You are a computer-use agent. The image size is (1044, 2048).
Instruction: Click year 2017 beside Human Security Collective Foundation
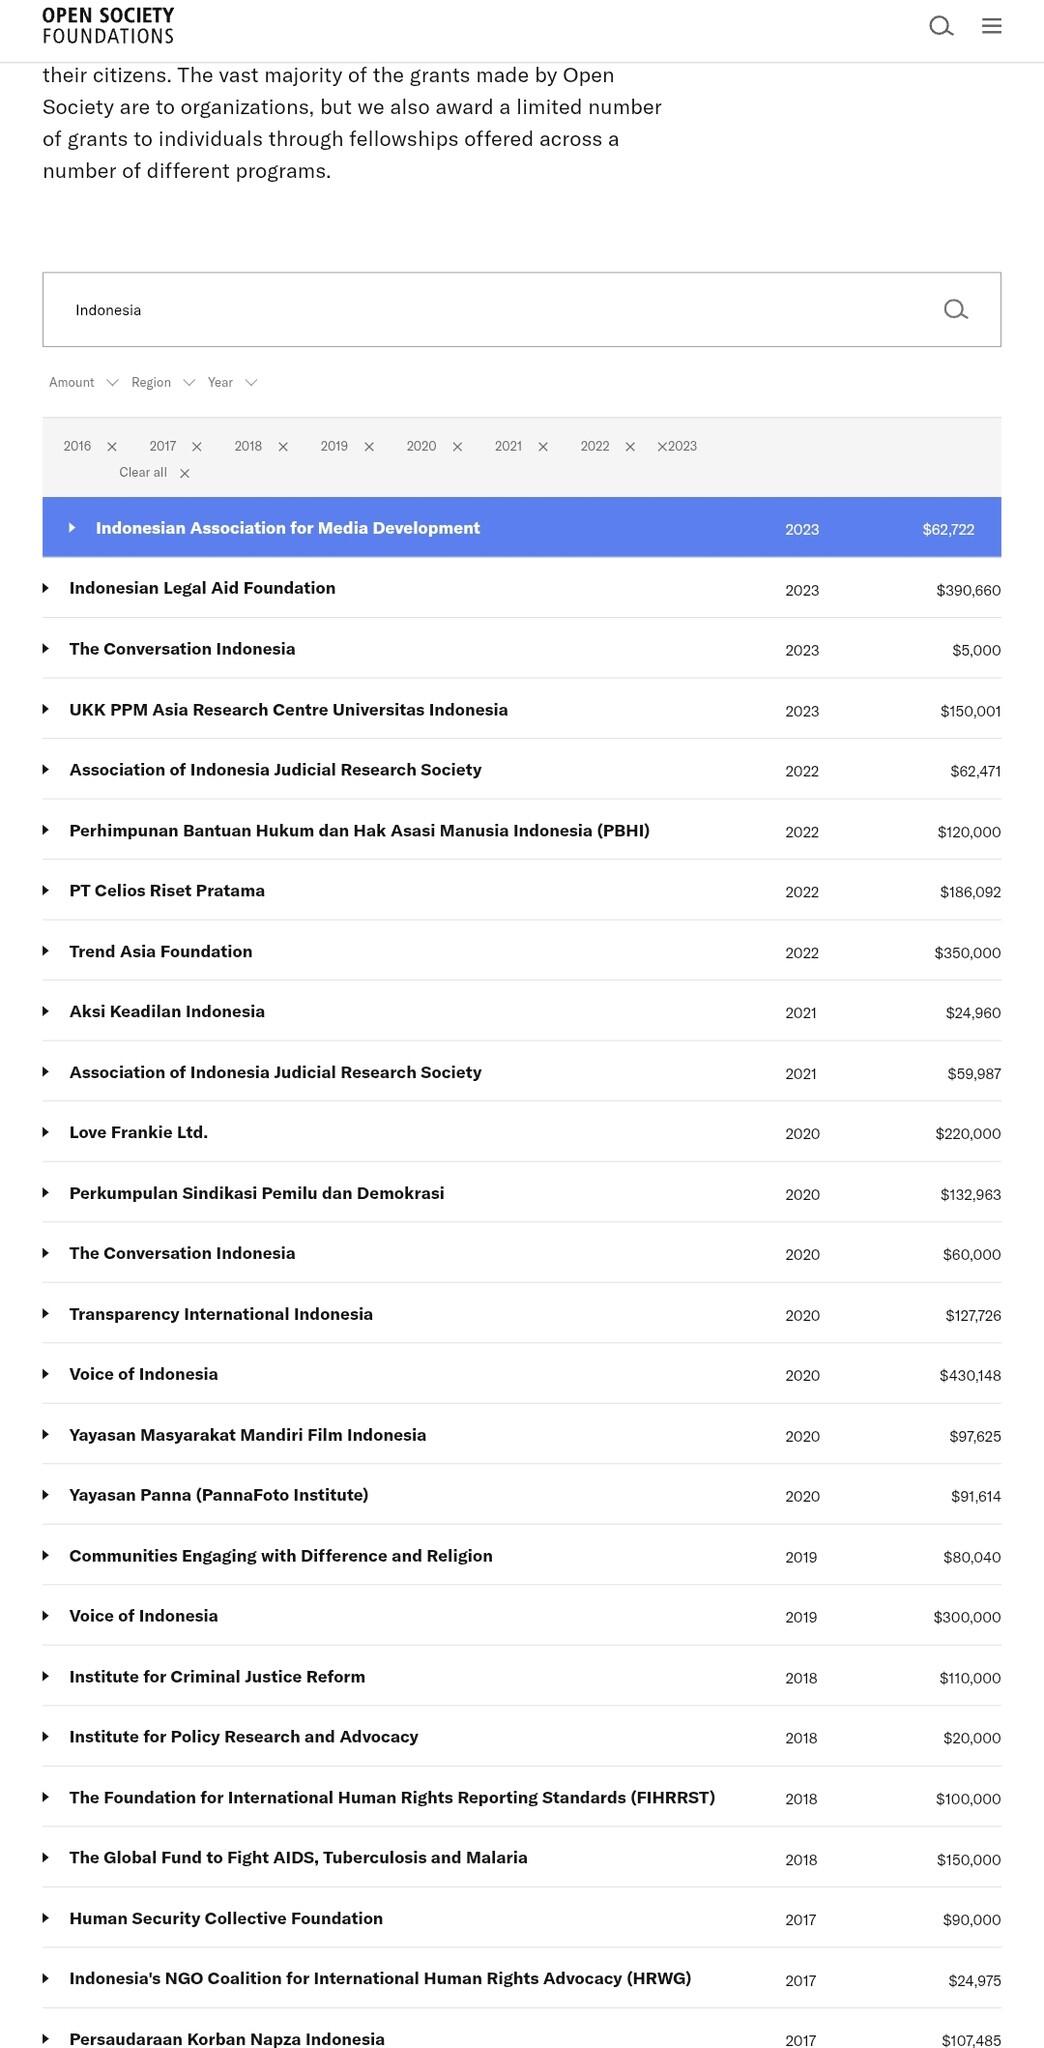800,1920
